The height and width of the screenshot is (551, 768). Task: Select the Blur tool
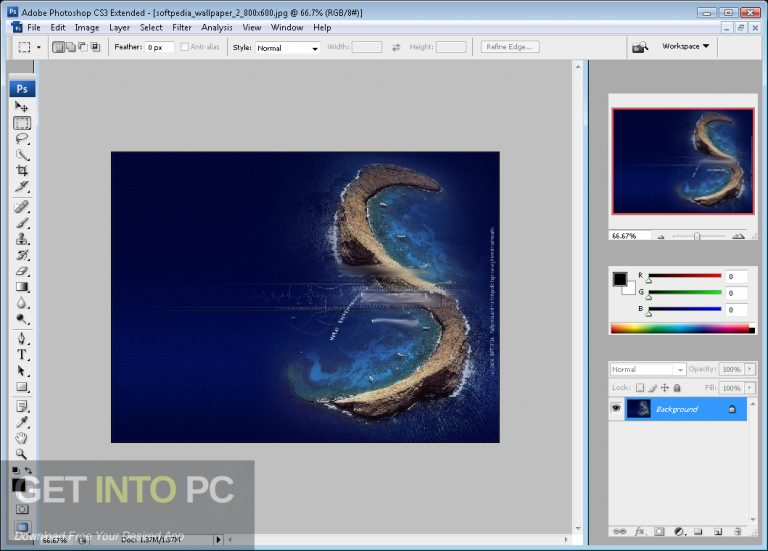[x=22, y=303]
